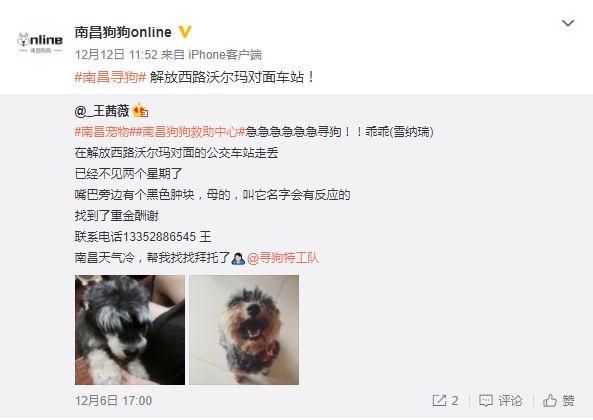Open the #南昌狗狗救助中心# hashtag
This screenshot has height=420, width=593.
[x=188, y=132]
